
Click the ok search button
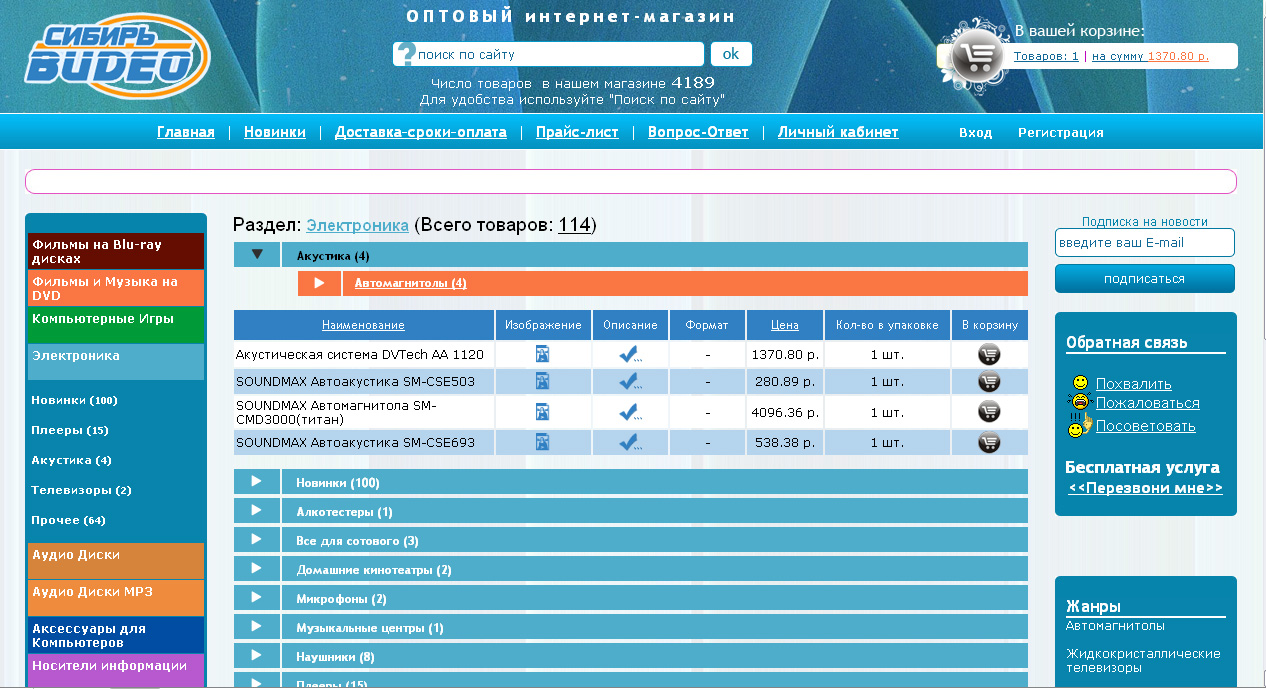click(x=731, y=54)
